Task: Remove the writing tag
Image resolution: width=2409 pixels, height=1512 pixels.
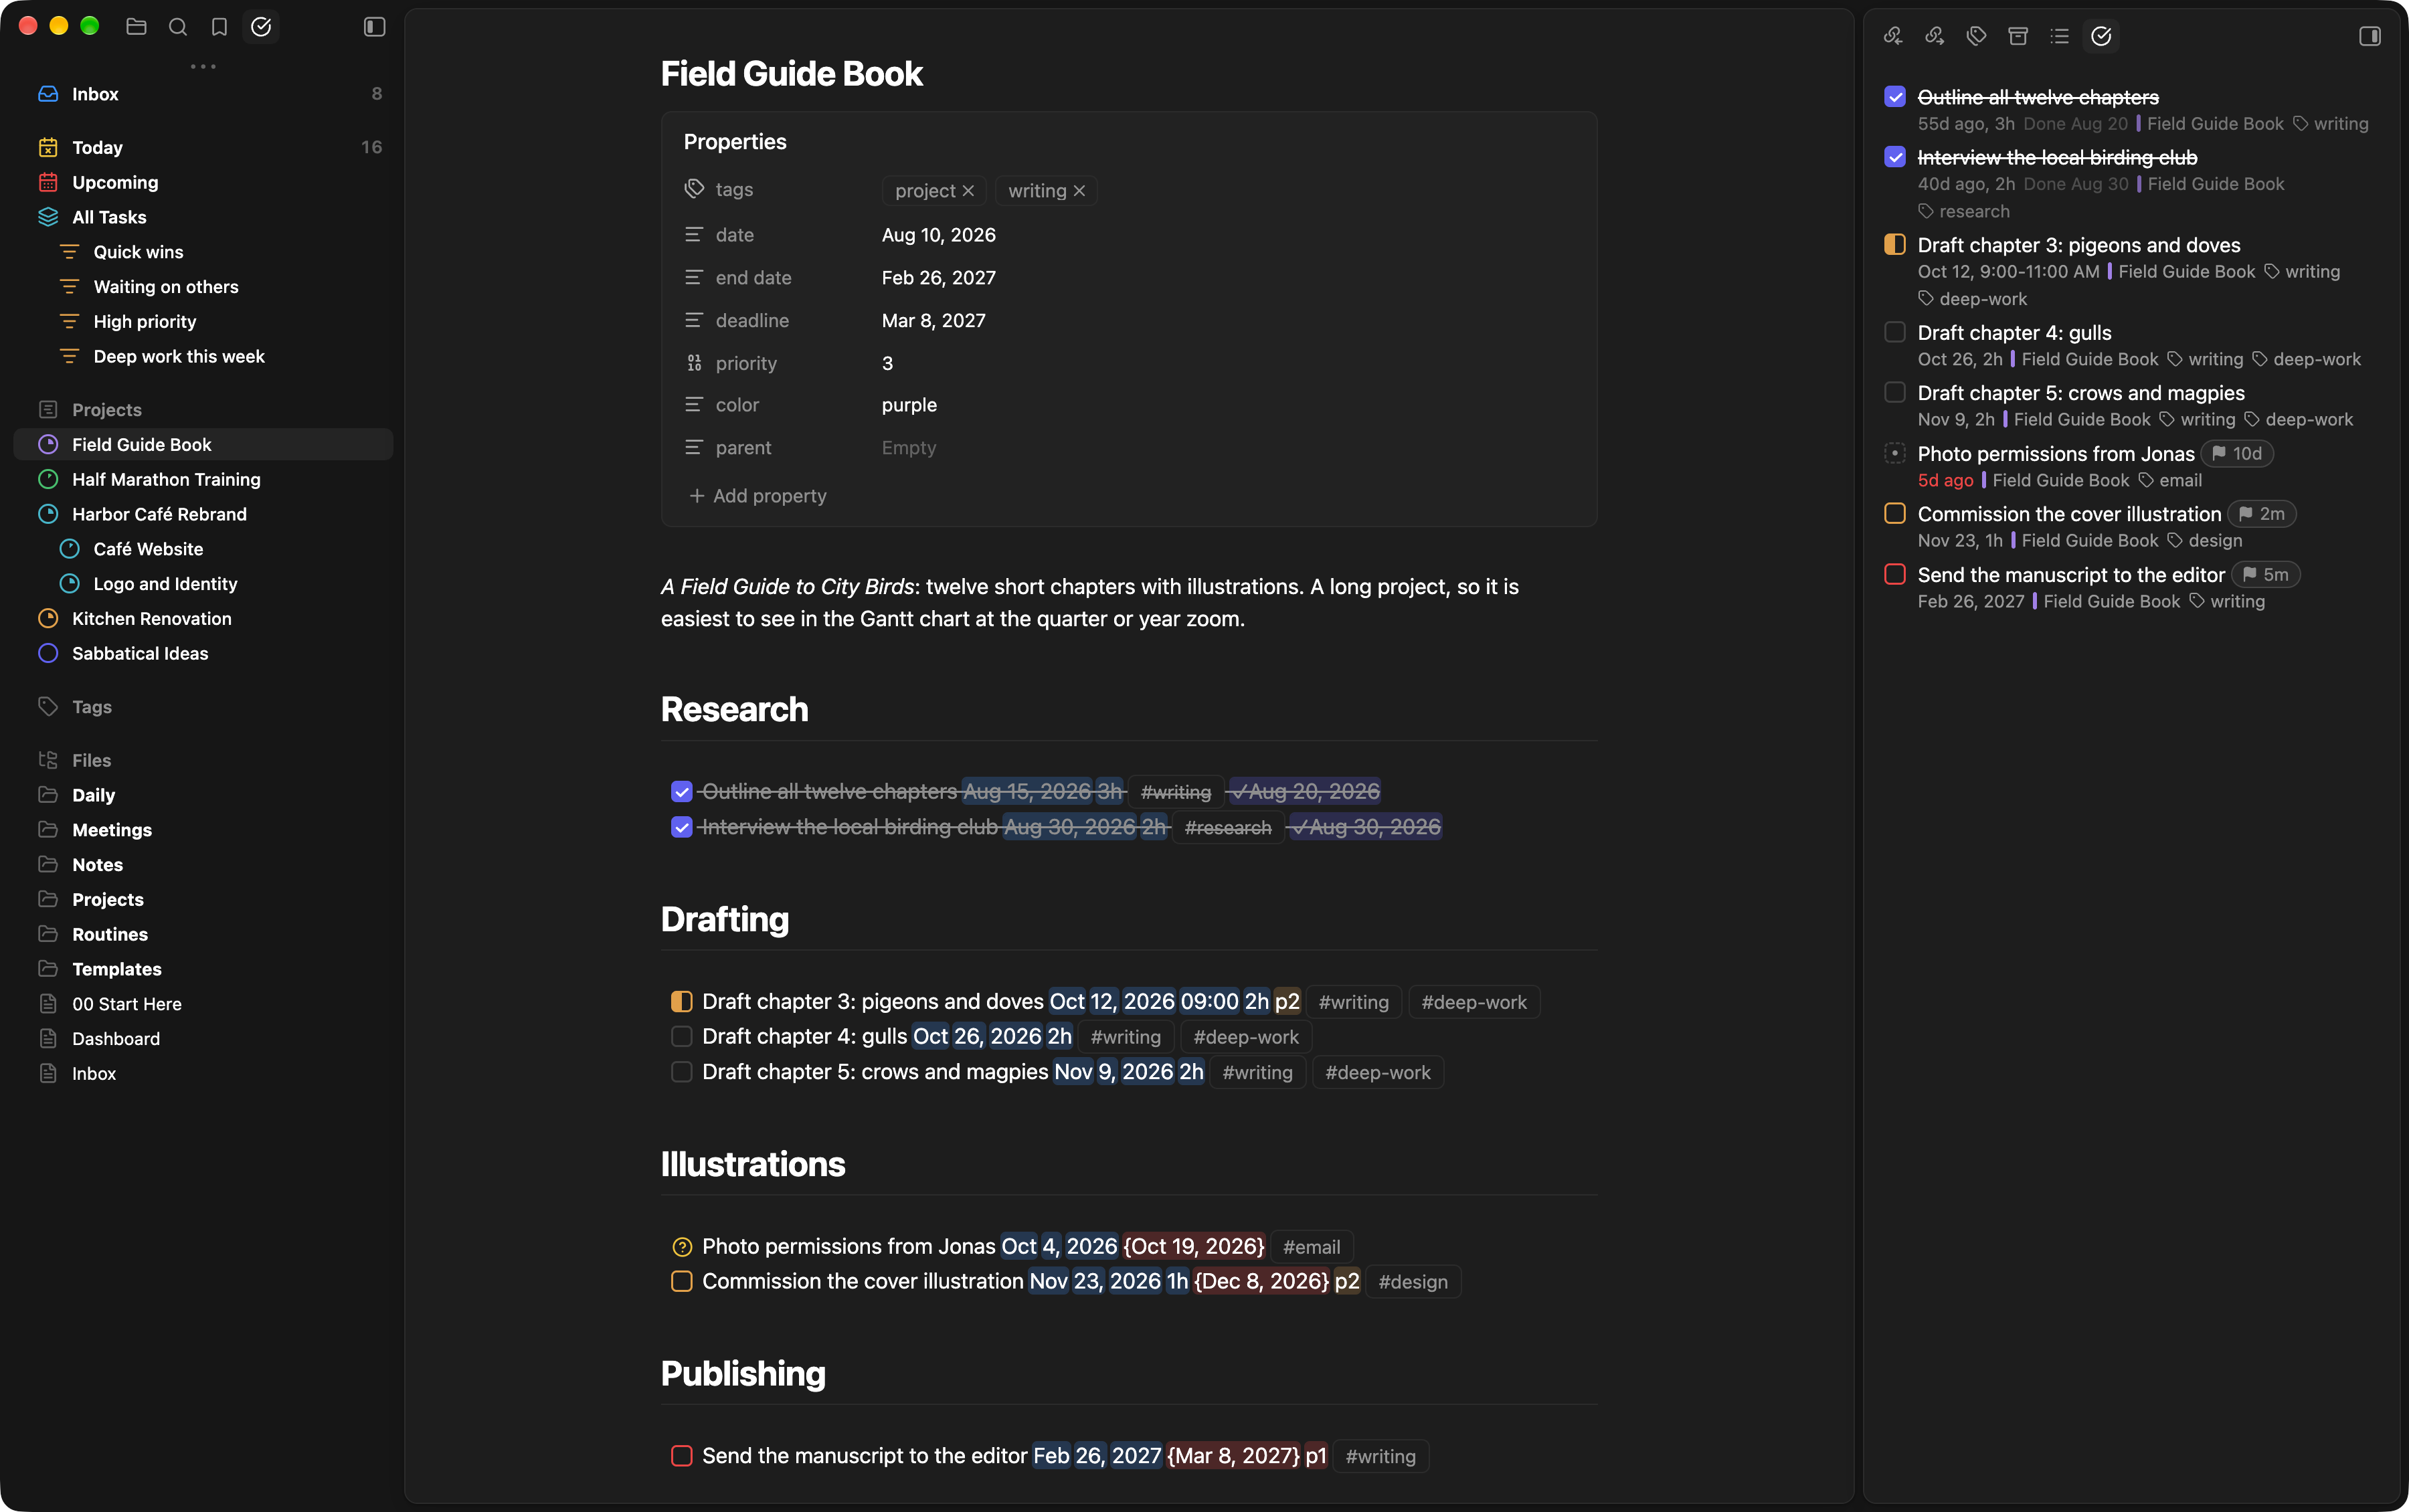Action: 1079,191
